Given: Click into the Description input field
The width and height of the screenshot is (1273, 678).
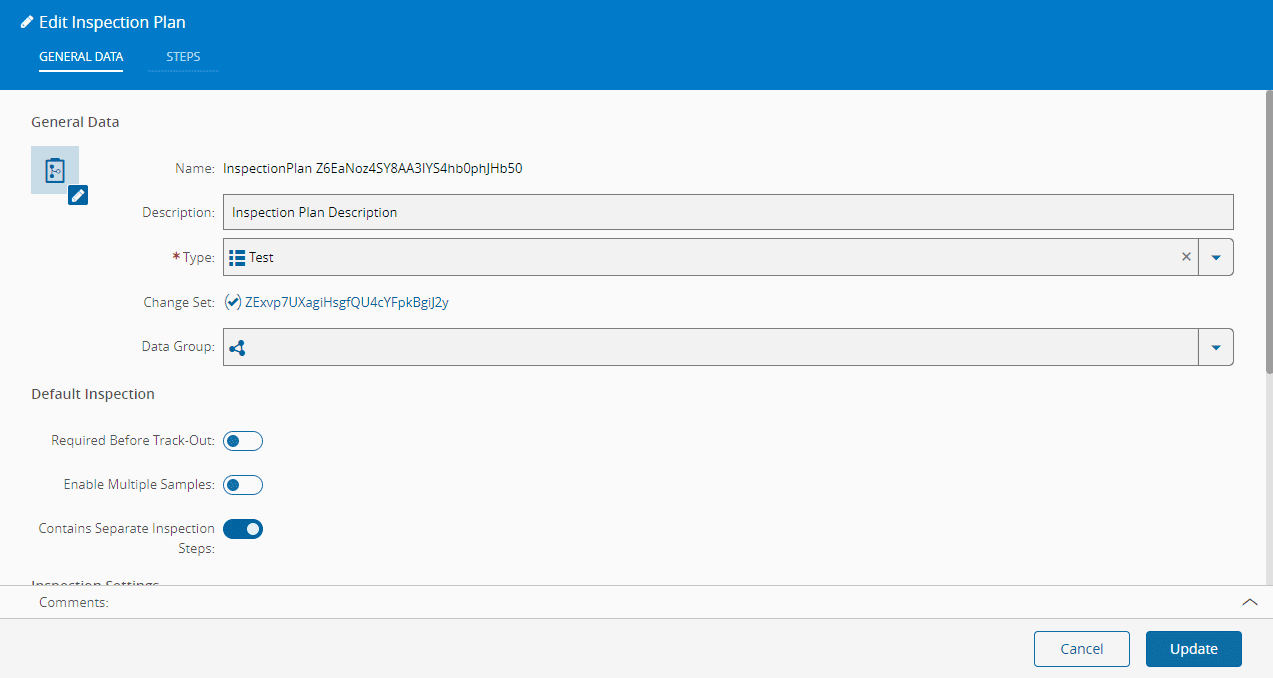Looking at the screenshot, I should tap(728, 212).
